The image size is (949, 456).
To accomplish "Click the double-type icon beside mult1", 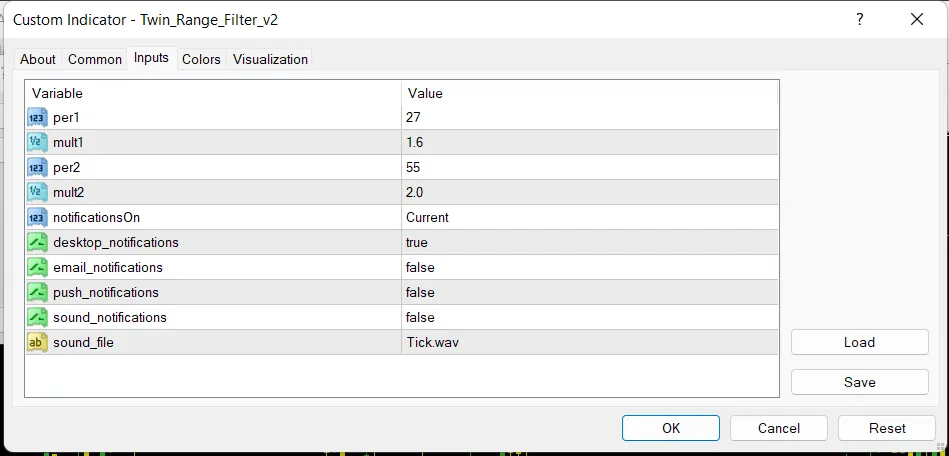I will (38, 142).
